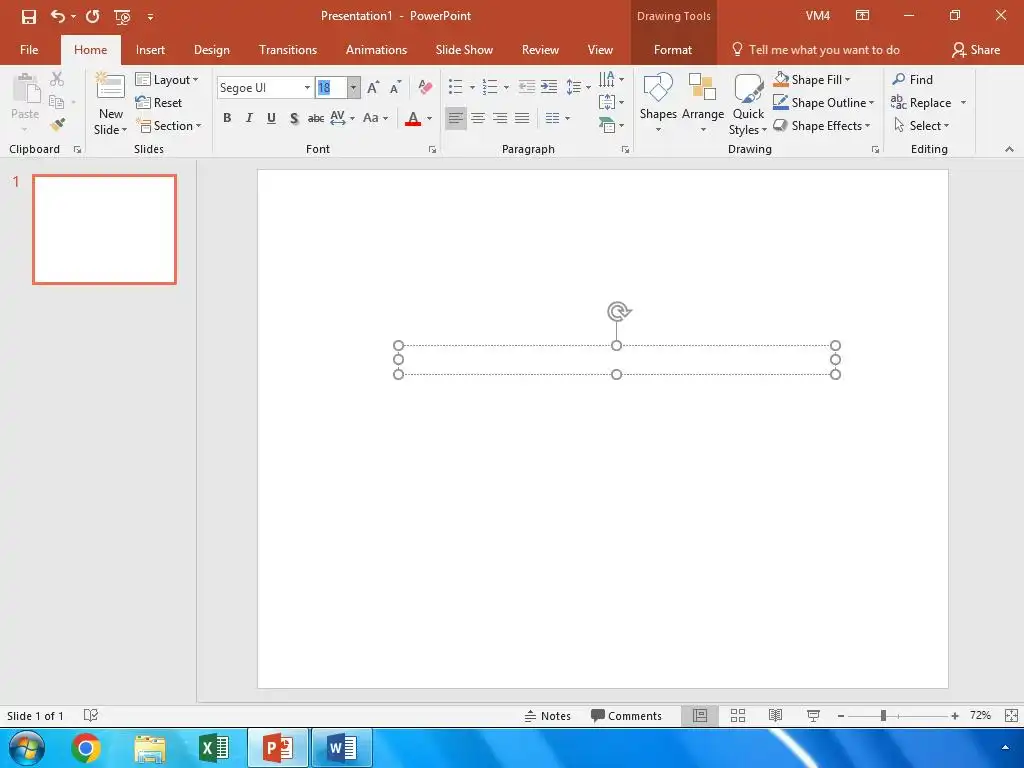This screenshot has height=768, width=1024.
Task: Toggle text shadow
Action: [294, 118]
